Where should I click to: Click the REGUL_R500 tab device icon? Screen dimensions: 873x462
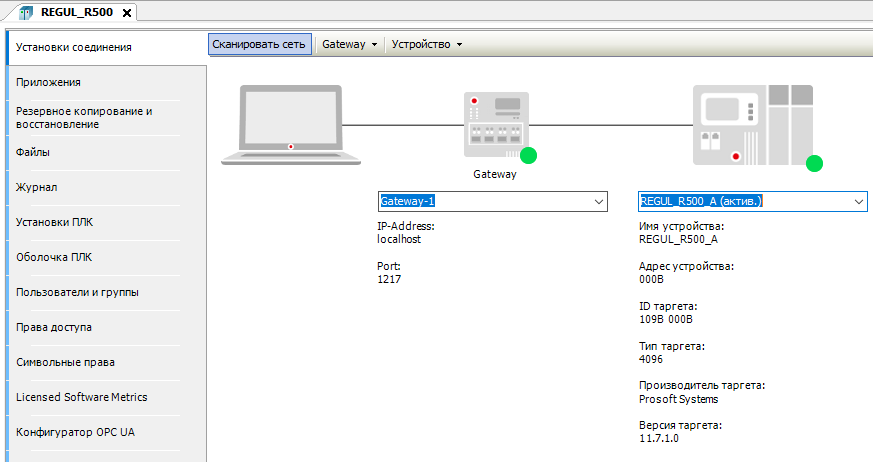[26, 12]
